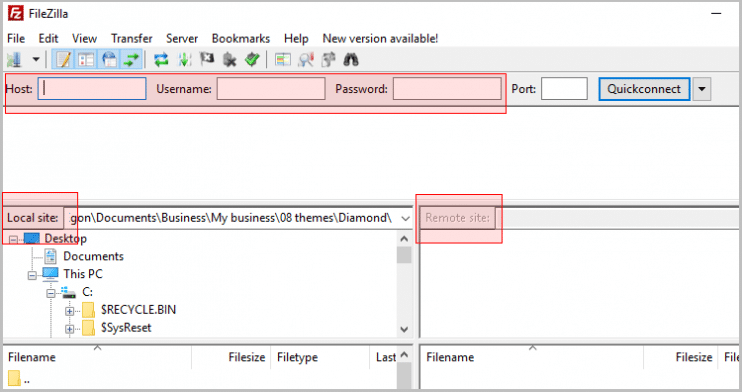Open directory listing filters icon
This screenshot has width=742, height=392.
pos(283,60)
